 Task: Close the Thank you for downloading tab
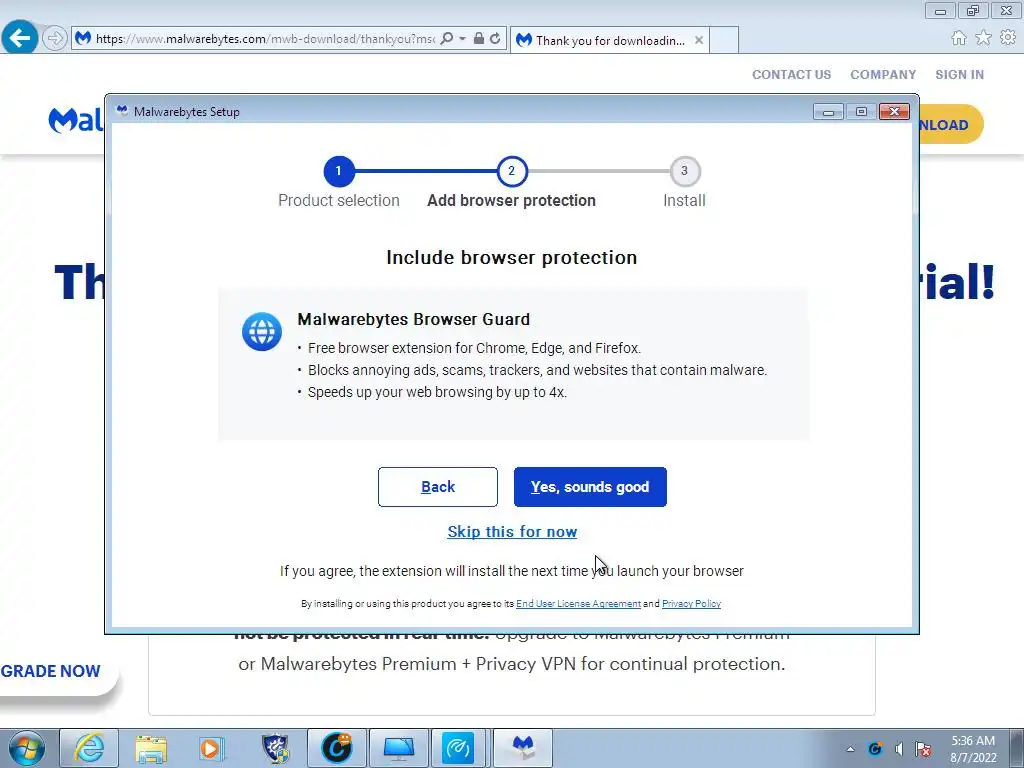[x=699, y=40]
